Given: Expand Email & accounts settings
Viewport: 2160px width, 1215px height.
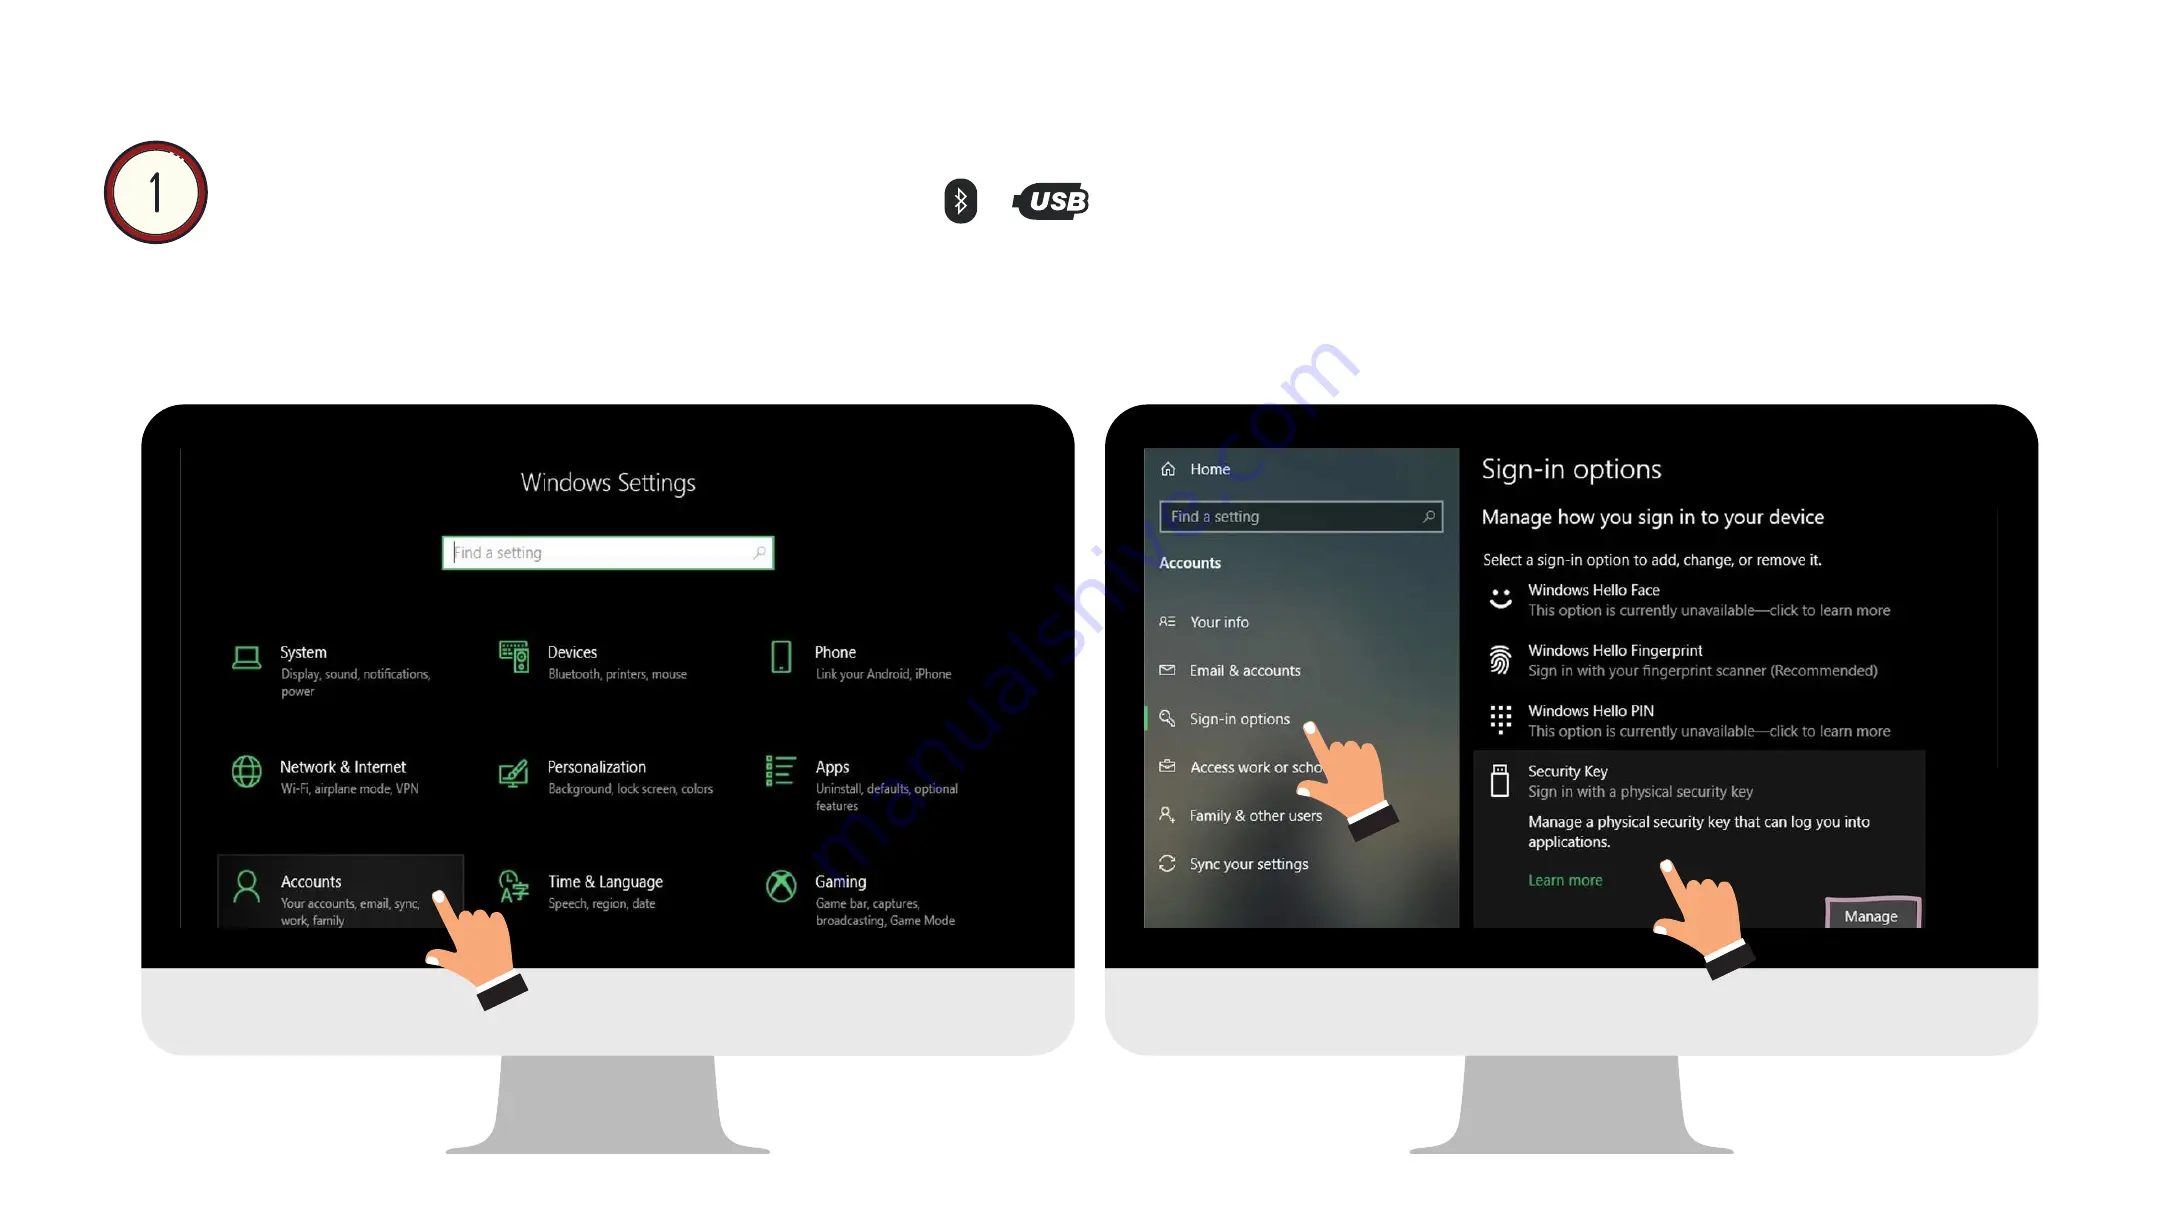Looking at the screenshot, I should (x=1245, y=669).
